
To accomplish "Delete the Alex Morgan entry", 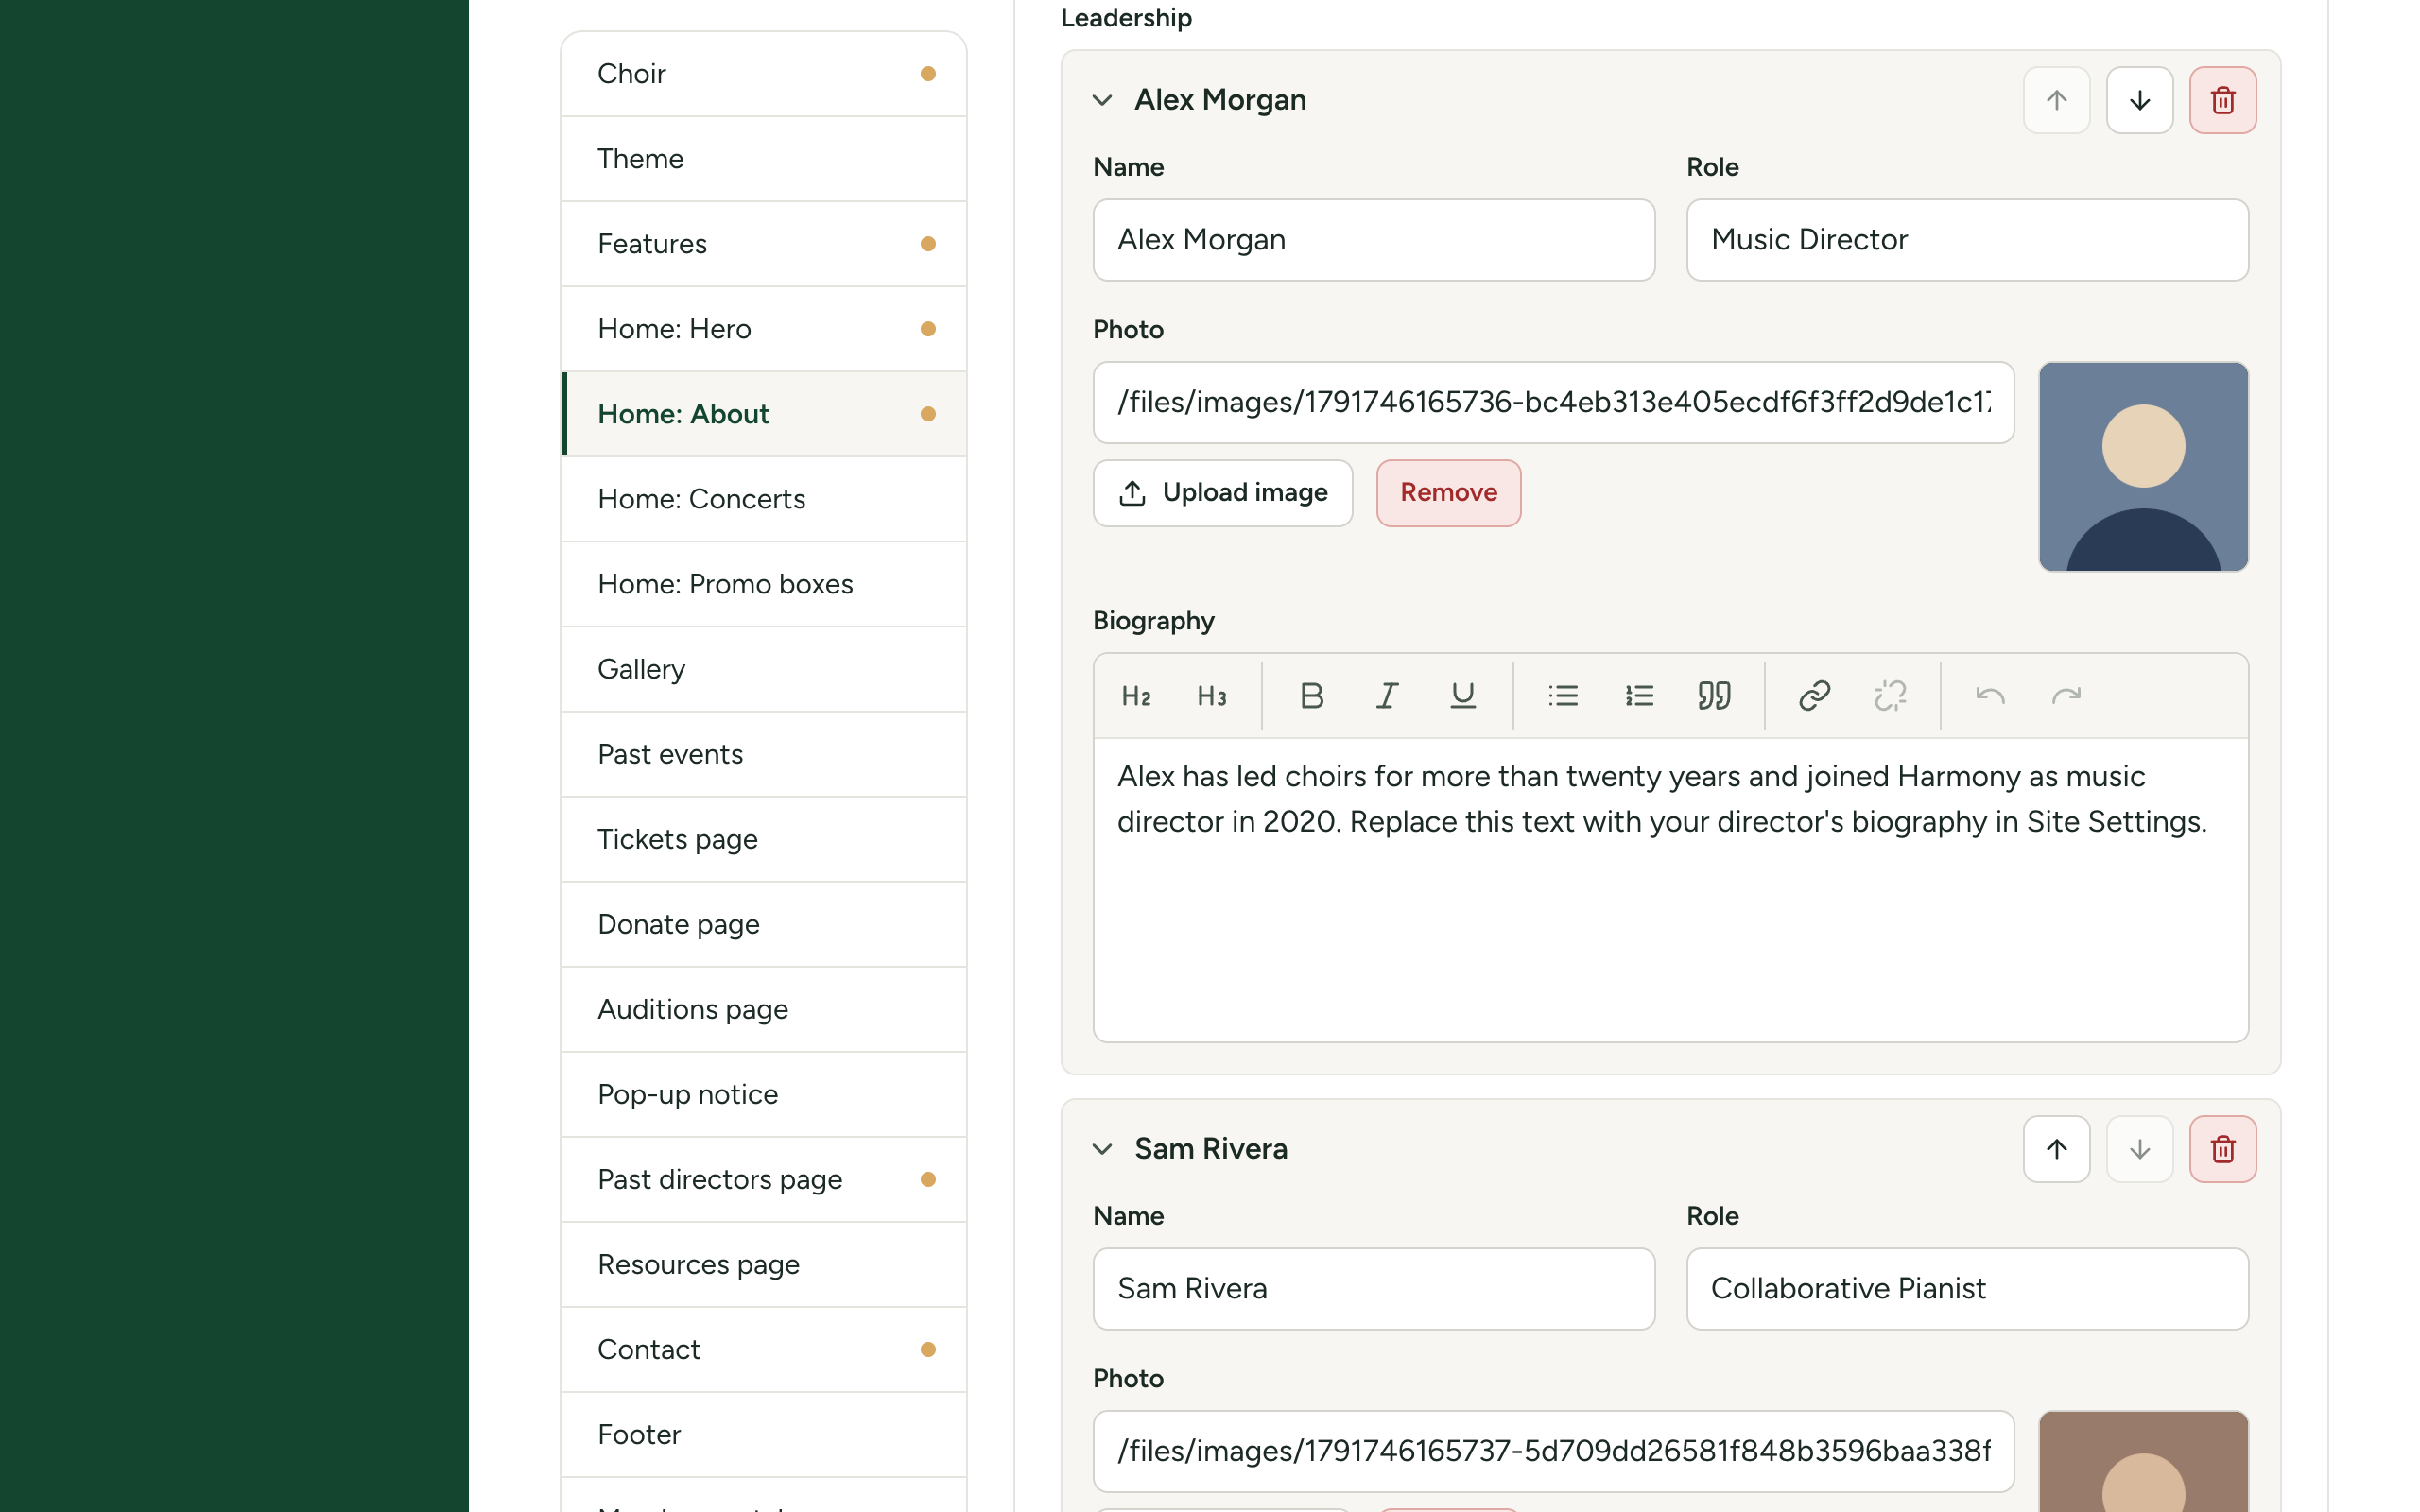I will coord(2223,100).
